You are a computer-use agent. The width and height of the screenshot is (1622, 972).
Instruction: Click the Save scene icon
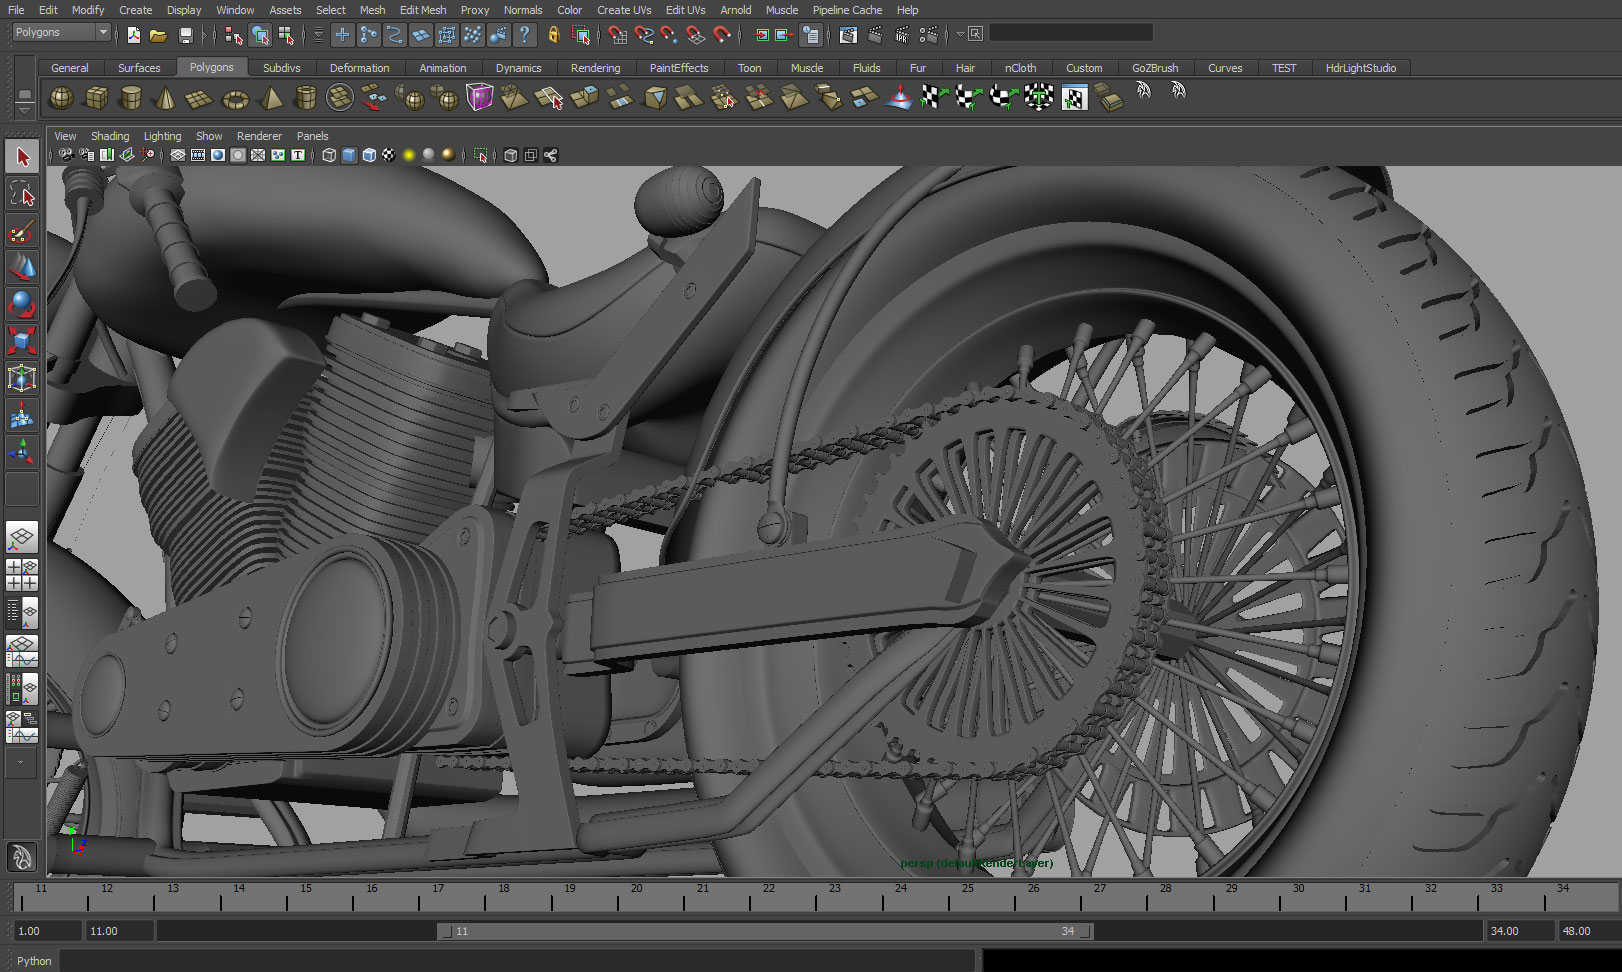185,35
